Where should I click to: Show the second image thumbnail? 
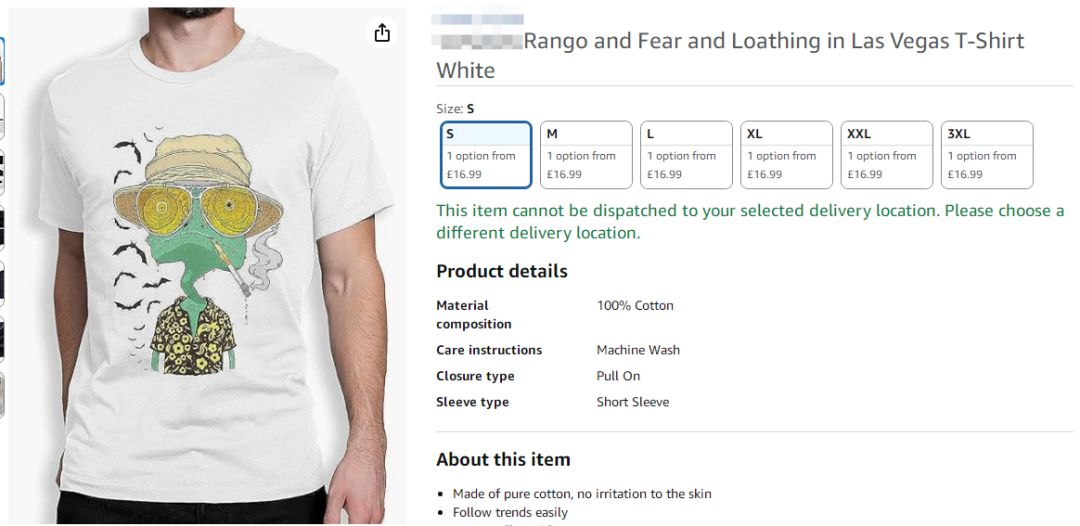tap(2, 115)
